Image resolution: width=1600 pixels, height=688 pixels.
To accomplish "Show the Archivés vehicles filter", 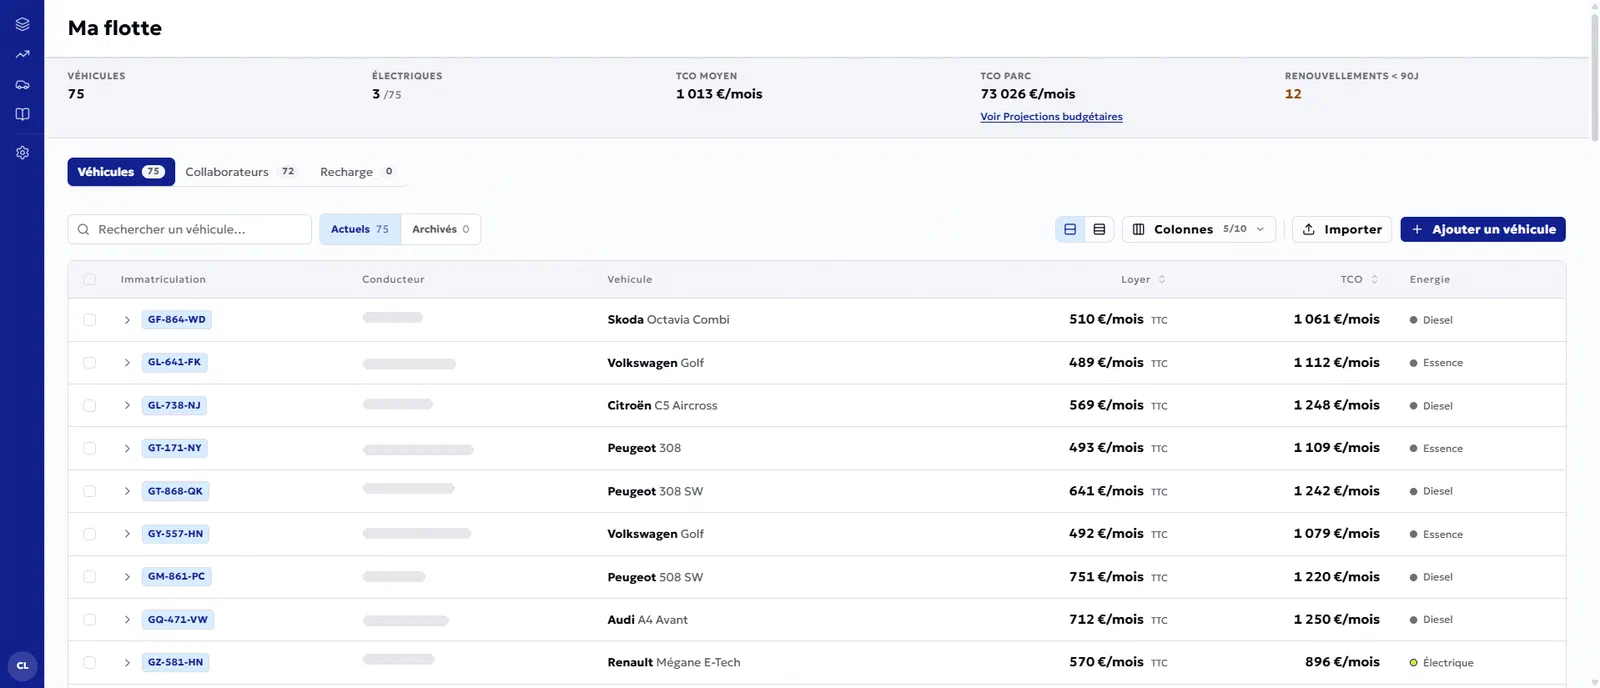I will [440, 229].
